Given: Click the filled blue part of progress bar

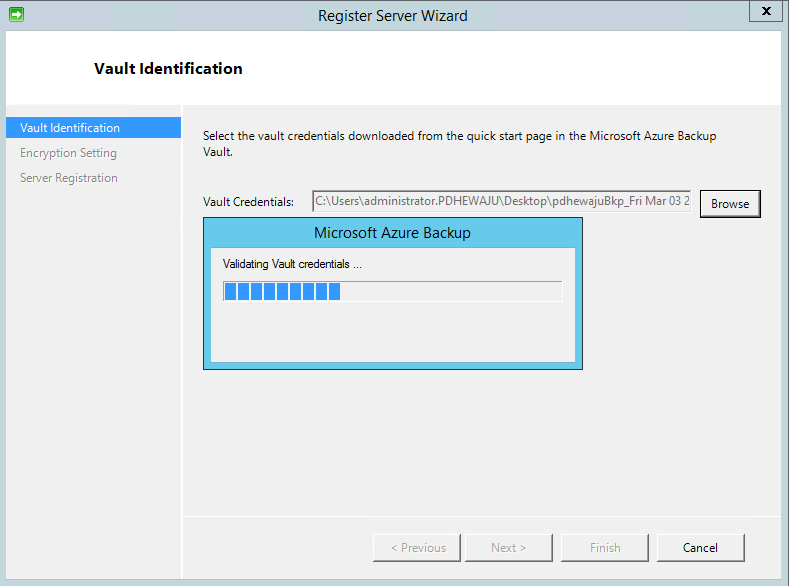Looking at the screenshot, I should coord(282,291).
